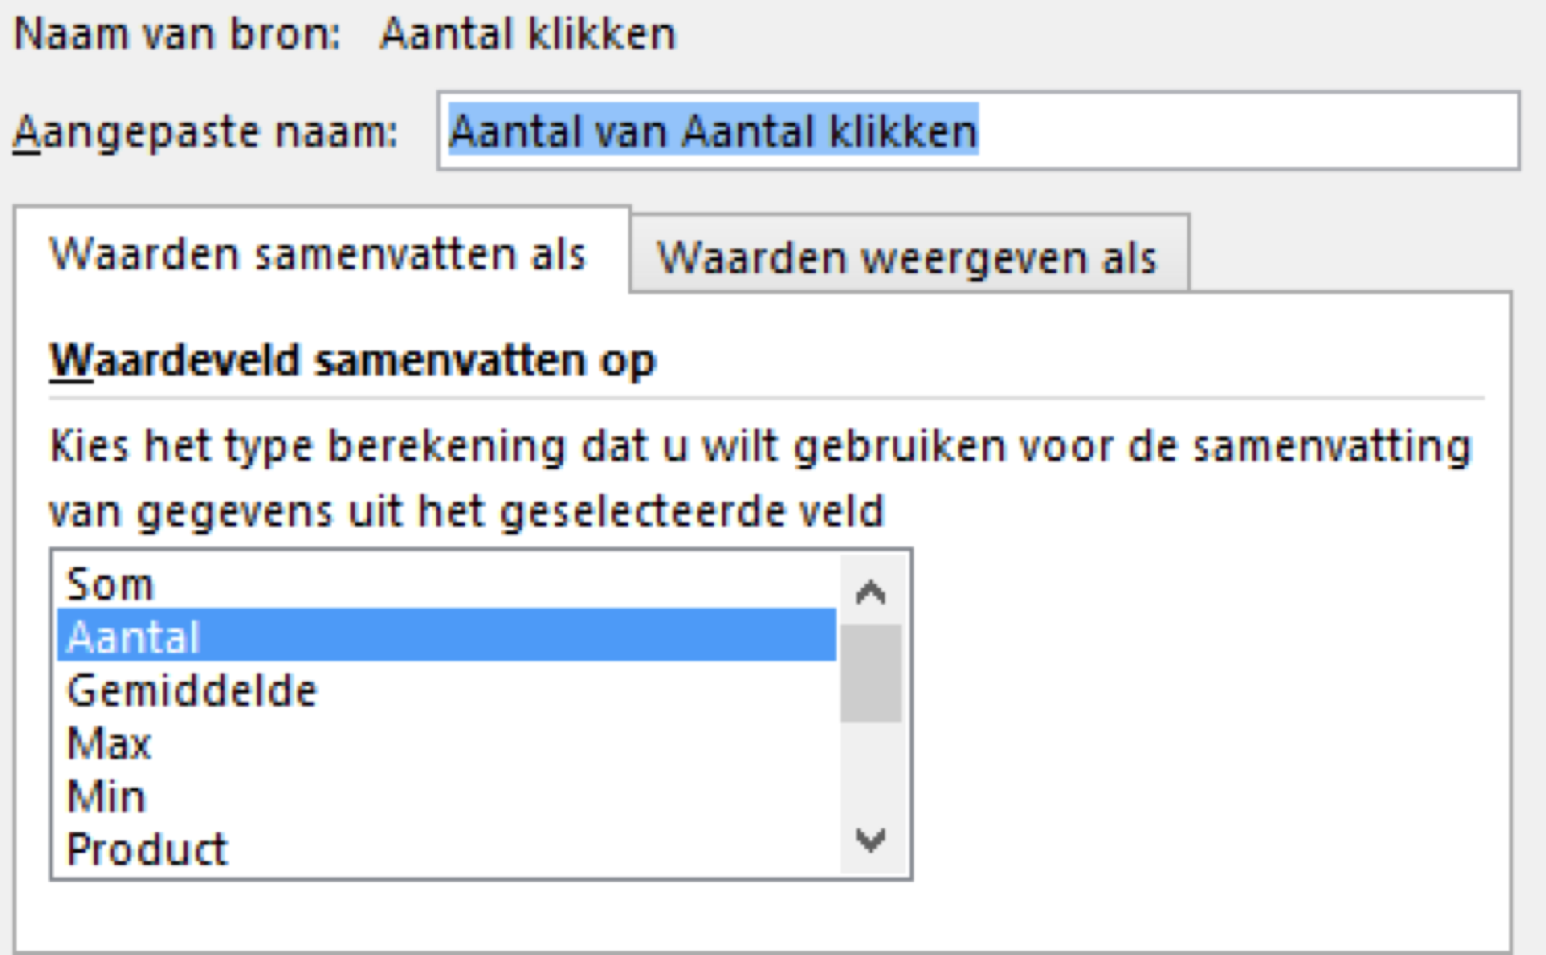Select Som in the calculation list
This screenshot has width=1546, height=955.
(110, 584)
